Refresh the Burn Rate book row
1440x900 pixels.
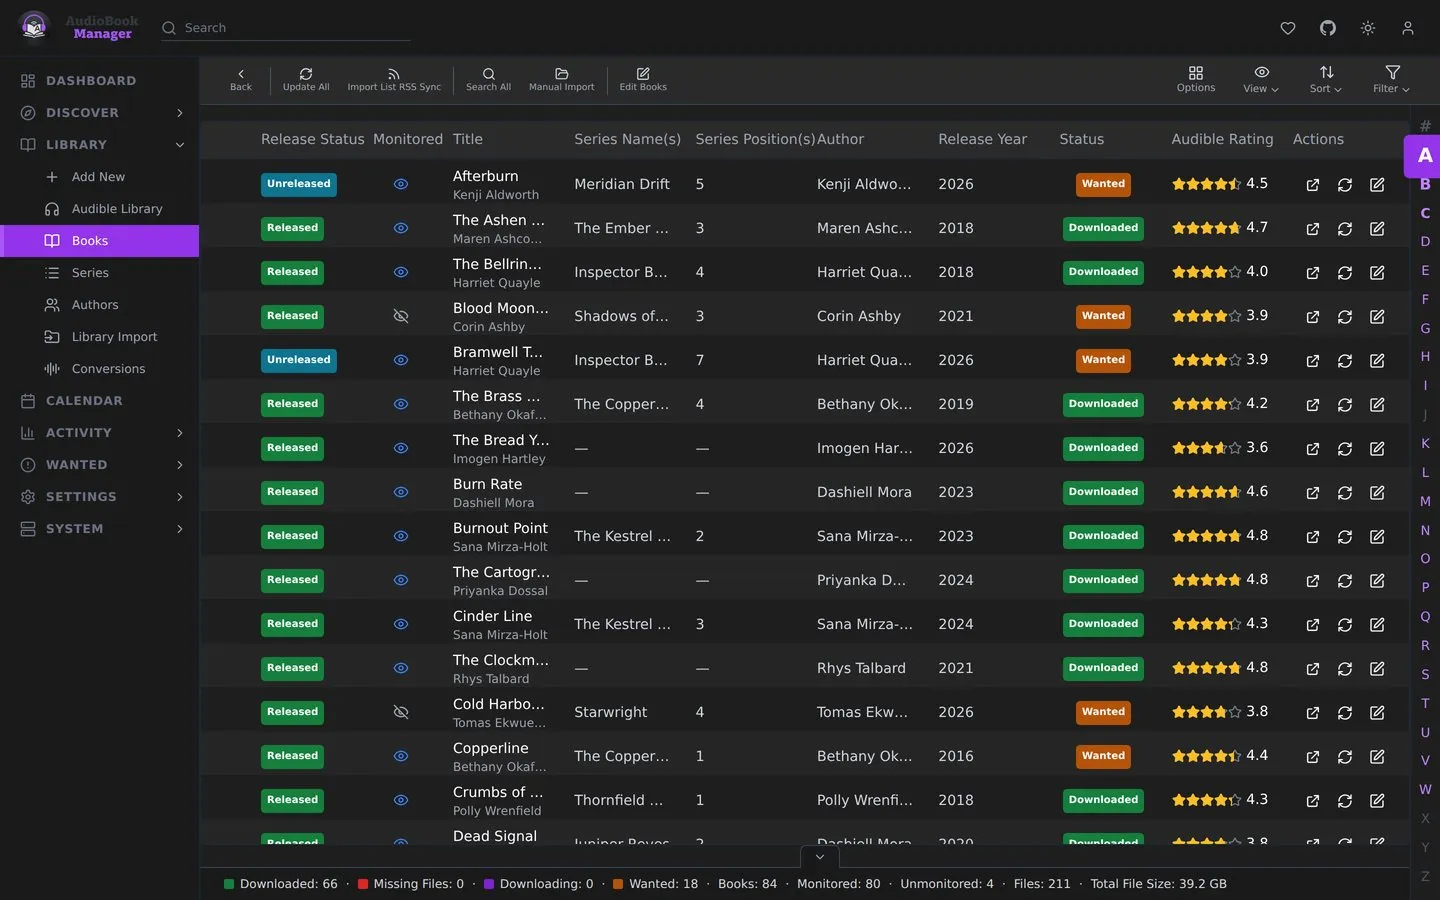click(1345, 493)
